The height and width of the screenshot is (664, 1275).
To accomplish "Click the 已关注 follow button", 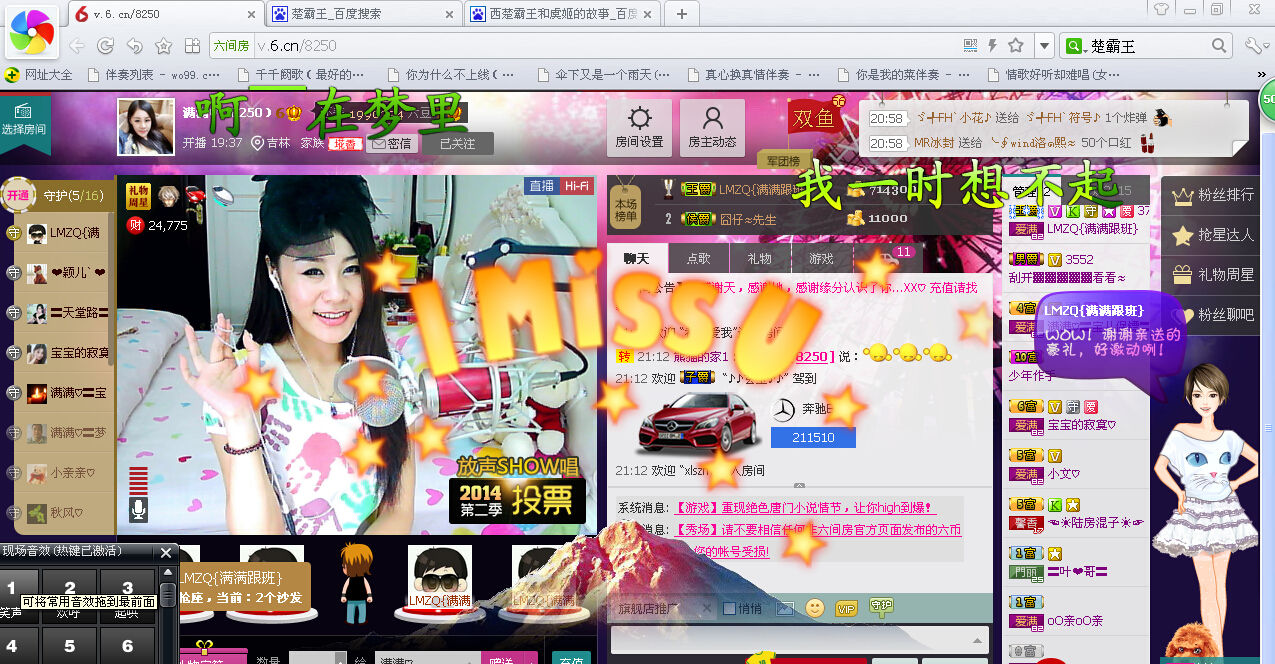I will 457,143.
